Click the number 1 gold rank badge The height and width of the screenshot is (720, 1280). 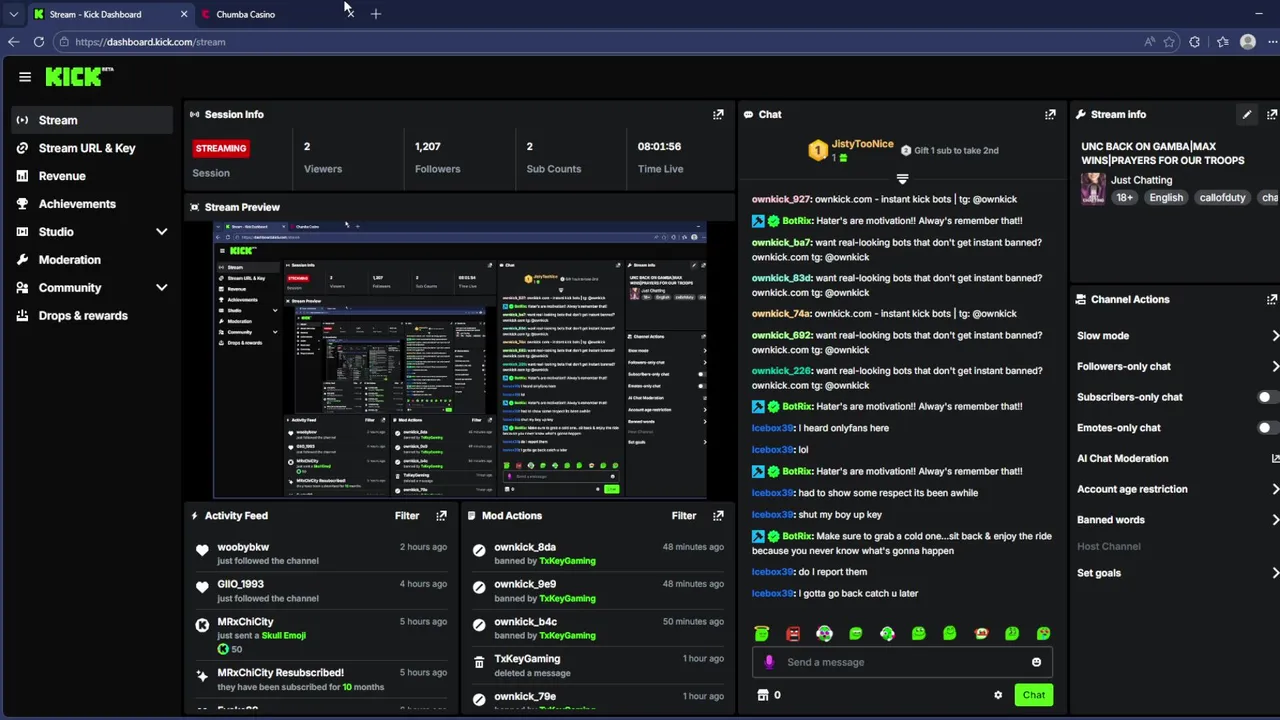pos(818,151)
